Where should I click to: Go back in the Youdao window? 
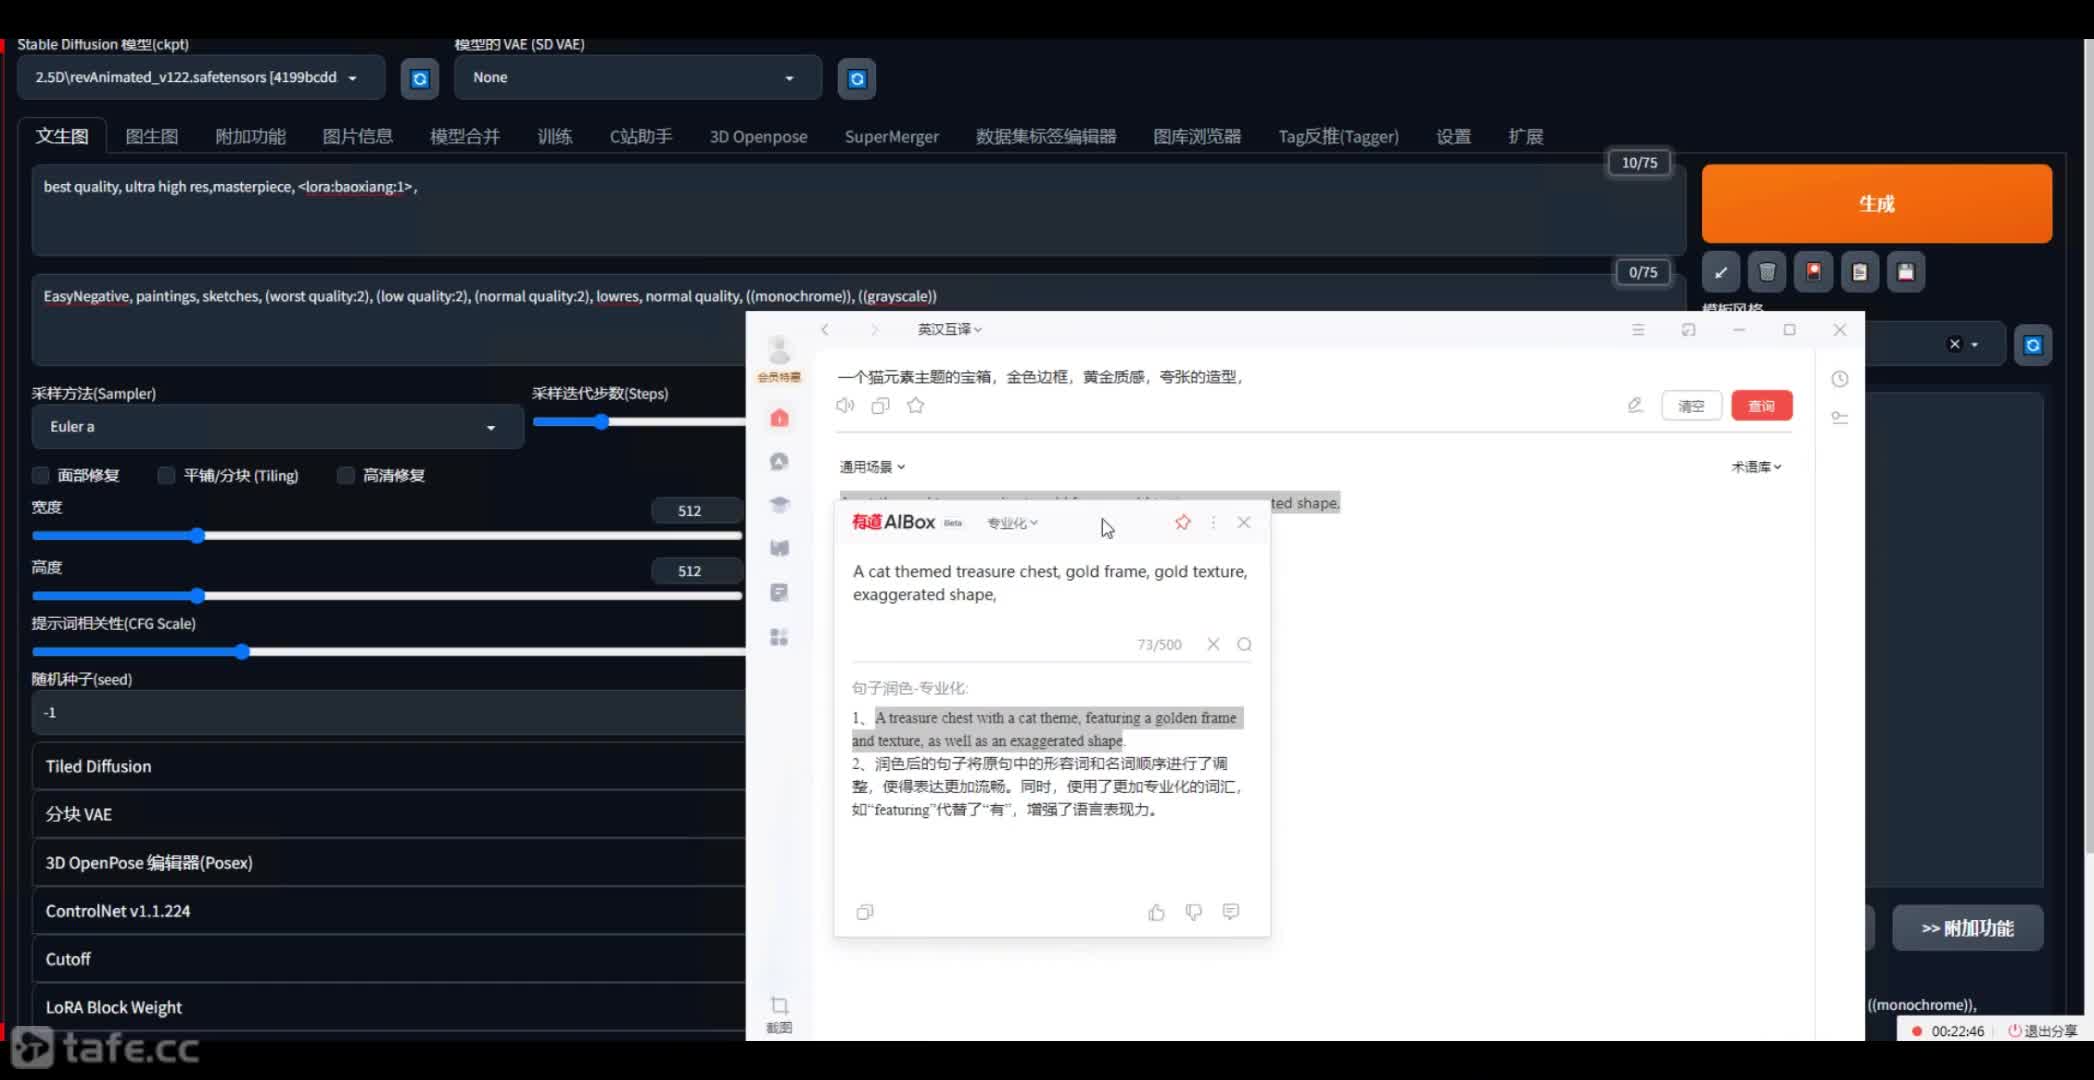[x=825, y=329]
